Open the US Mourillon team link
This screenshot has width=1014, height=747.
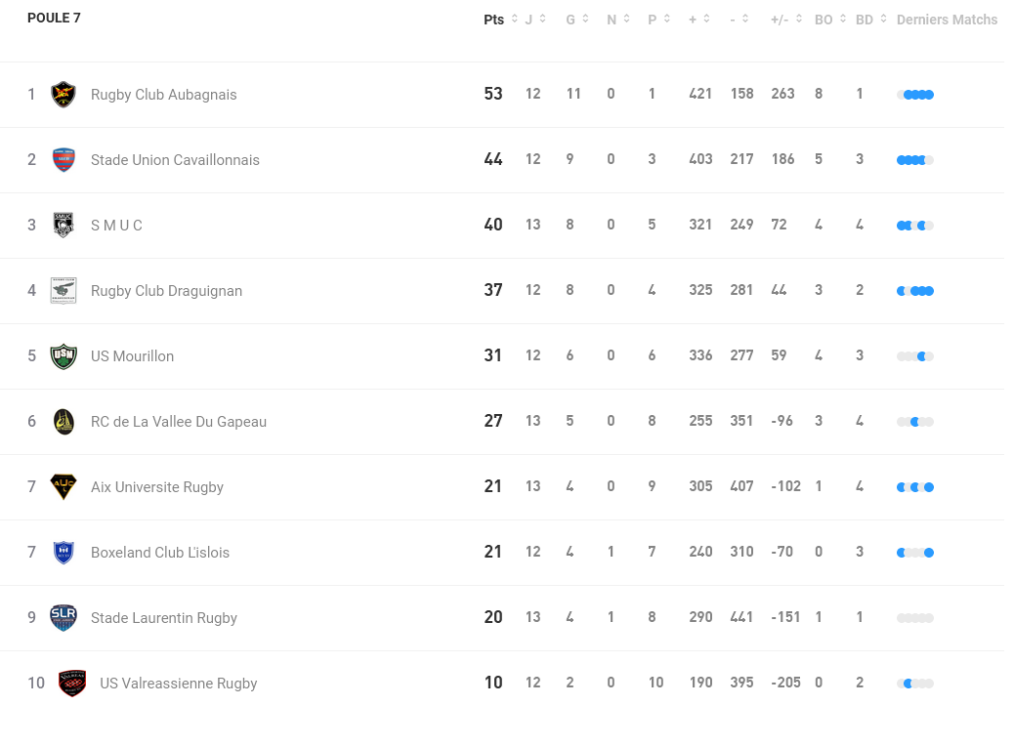tap(132, 357)
